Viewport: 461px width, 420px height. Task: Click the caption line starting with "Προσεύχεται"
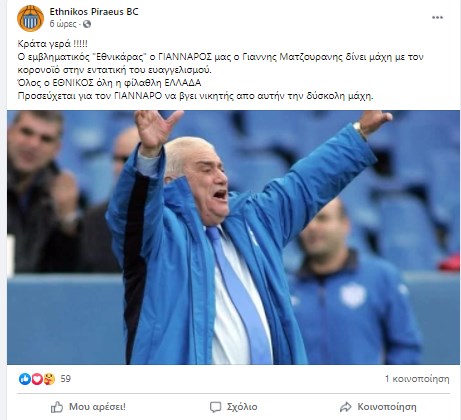[195, 96]
